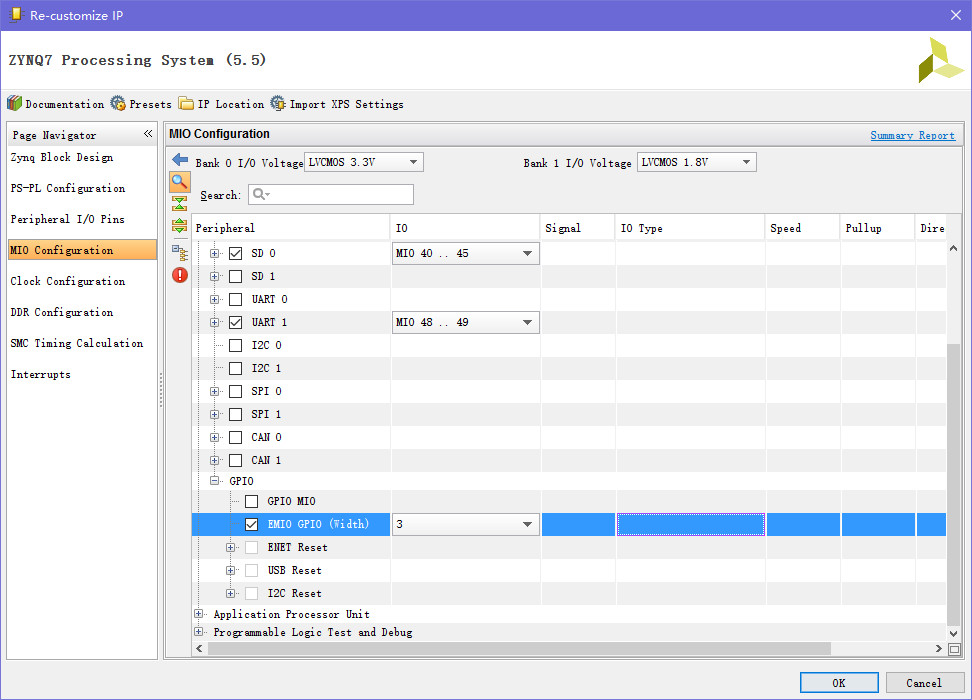972x700 pixels.
Task: Enable the SPI 1 checkbox
Action: pyautogui.click(x=236, y=414)
